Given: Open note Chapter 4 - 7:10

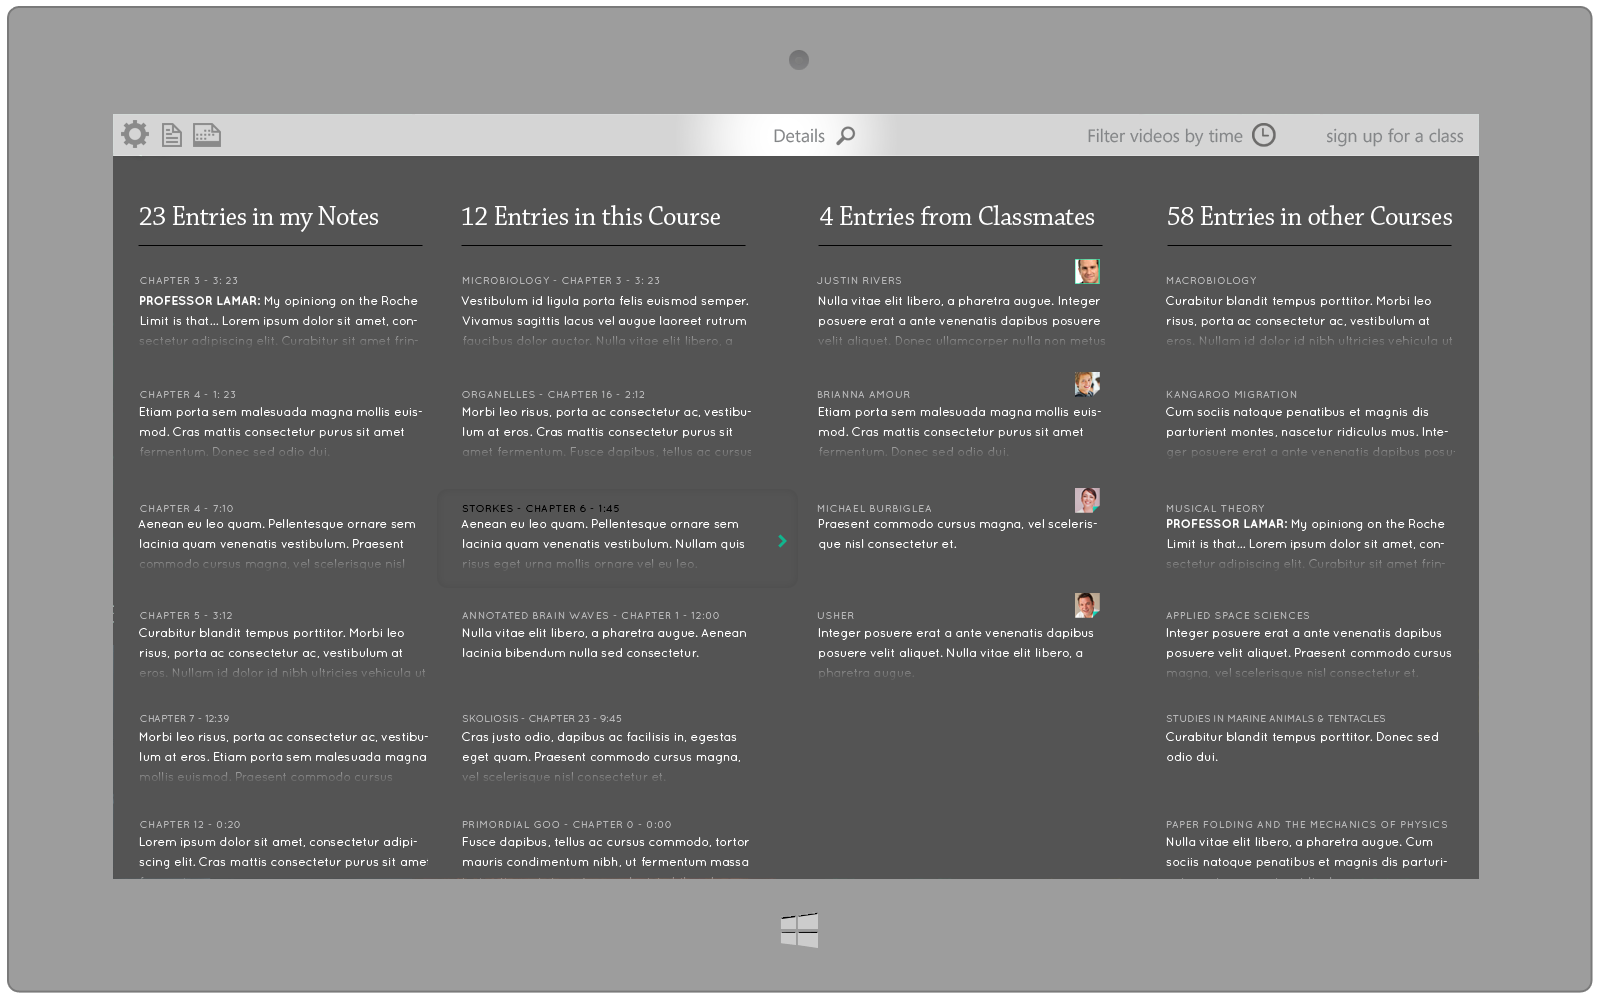Looking at the screenshot, I should (187, 509).
